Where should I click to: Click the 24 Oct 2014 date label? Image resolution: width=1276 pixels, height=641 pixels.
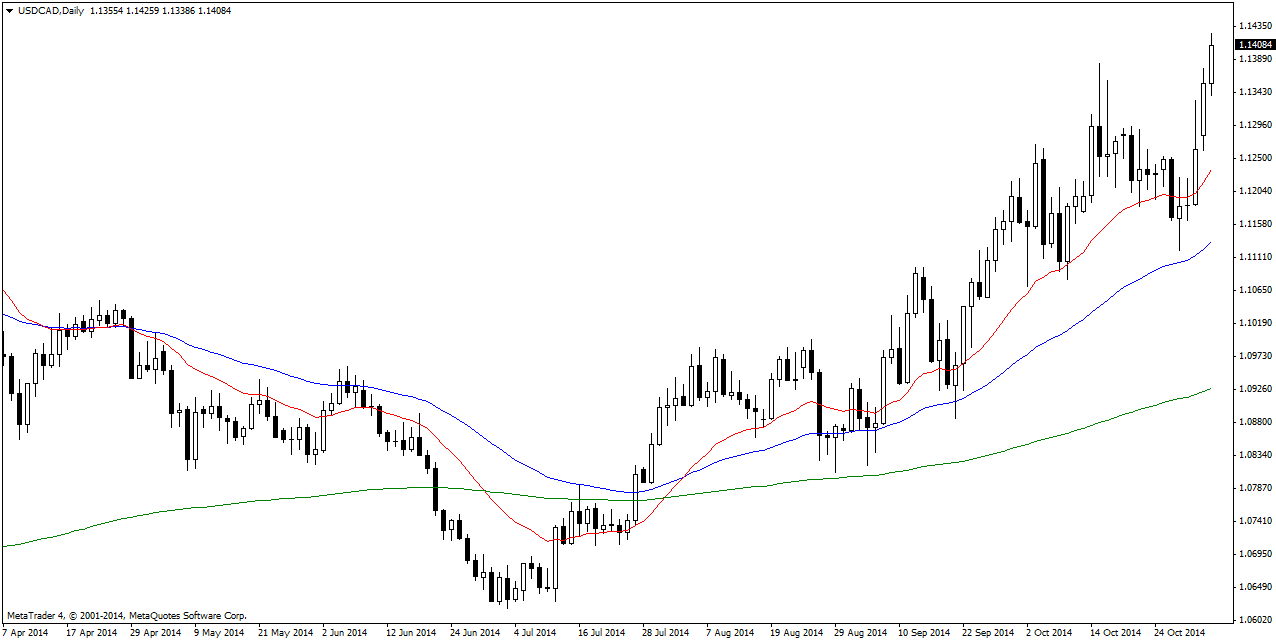pos(1179,633)
